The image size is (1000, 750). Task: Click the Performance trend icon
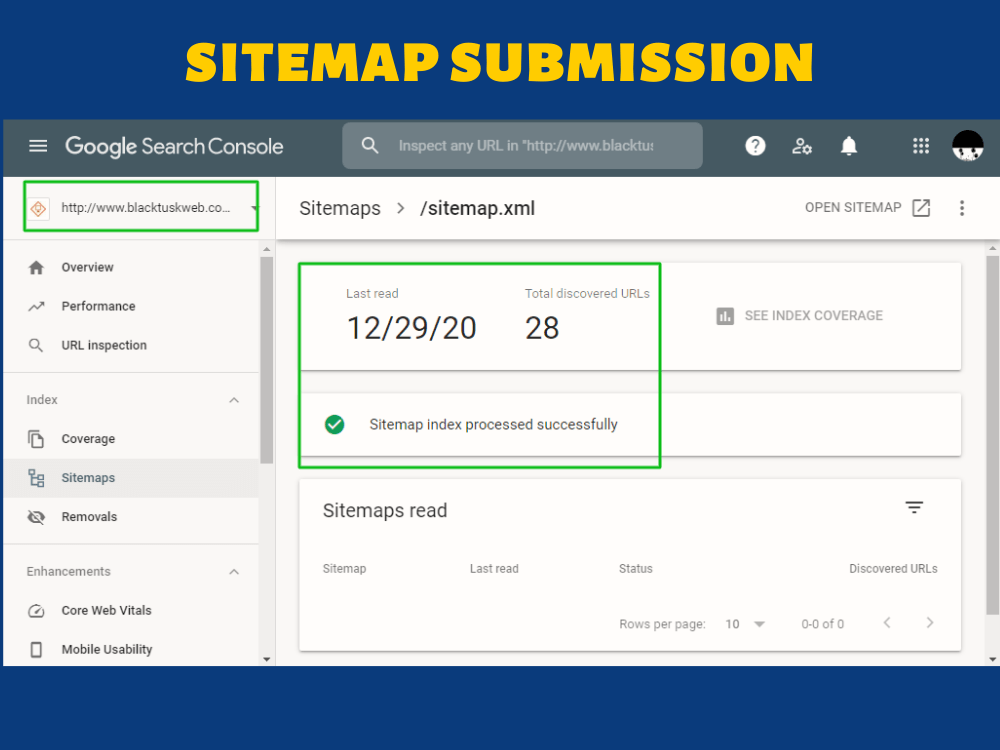(x=36, y=307)
